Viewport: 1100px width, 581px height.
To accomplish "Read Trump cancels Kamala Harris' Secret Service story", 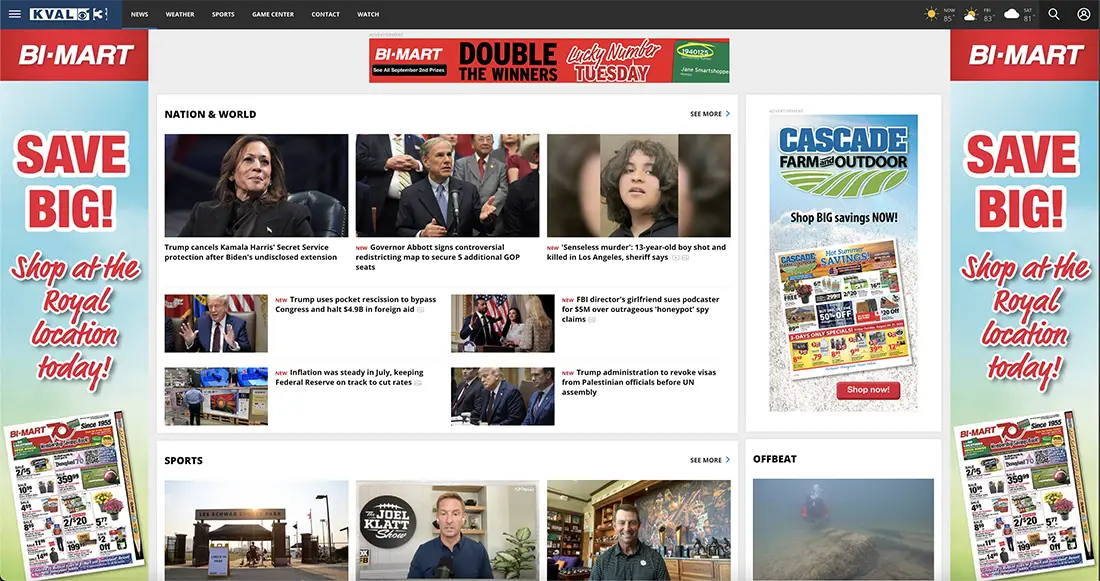I will (x=250, y=252).
